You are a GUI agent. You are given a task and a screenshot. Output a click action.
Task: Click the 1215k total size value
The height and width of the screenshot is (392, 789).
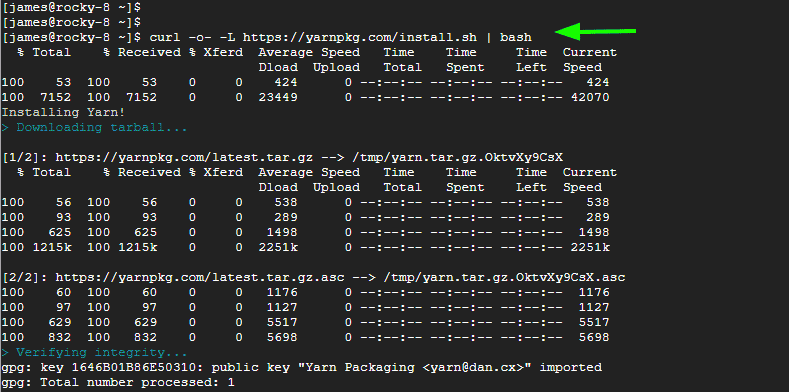coord(52,248)
